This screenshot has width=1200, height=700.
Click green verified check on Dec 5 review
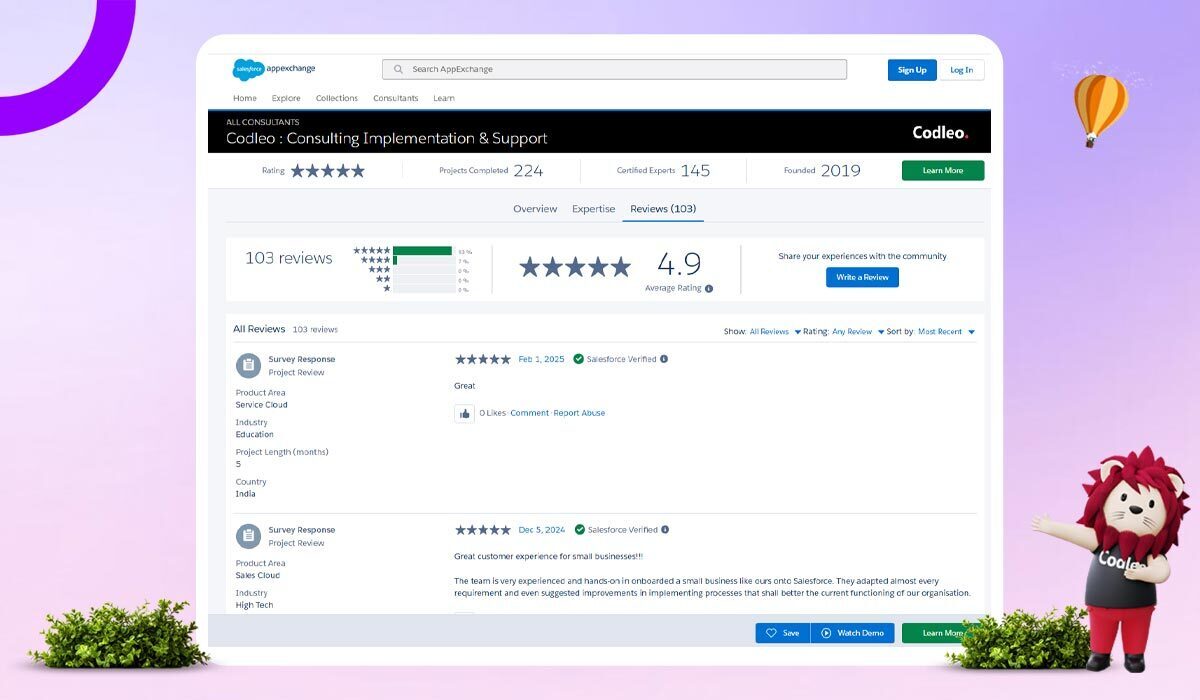579,530
